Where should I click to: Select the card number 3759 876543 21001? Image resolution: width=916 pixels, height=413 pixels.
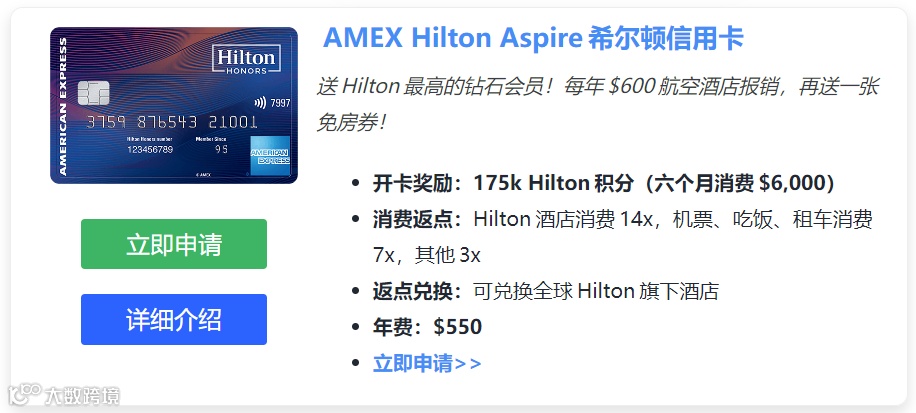click(172, 122)
